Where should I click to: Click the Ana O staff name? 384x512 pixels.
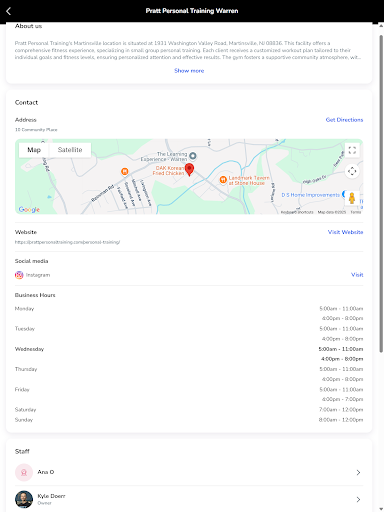coord(46,472)
